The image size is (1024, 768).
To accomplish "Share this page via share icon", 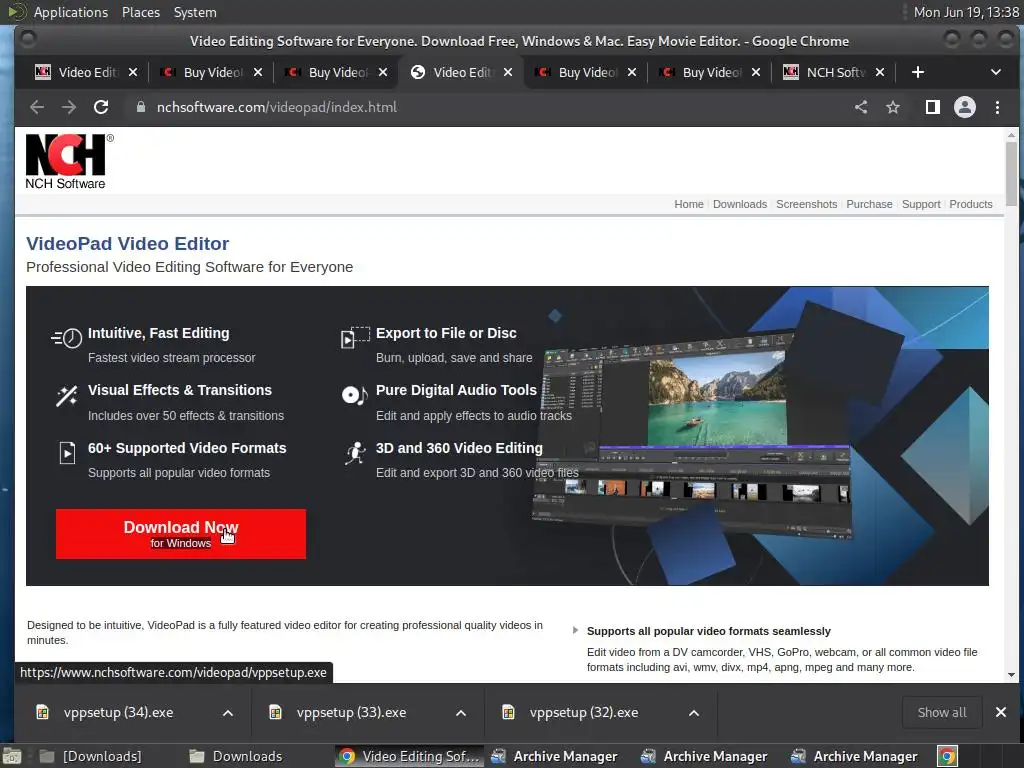I will point(861,107).
